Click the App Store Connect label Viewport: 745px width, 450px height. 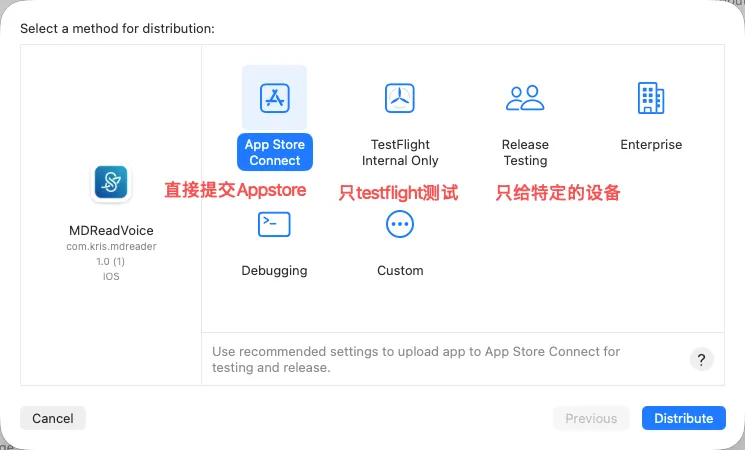[275, 152]
